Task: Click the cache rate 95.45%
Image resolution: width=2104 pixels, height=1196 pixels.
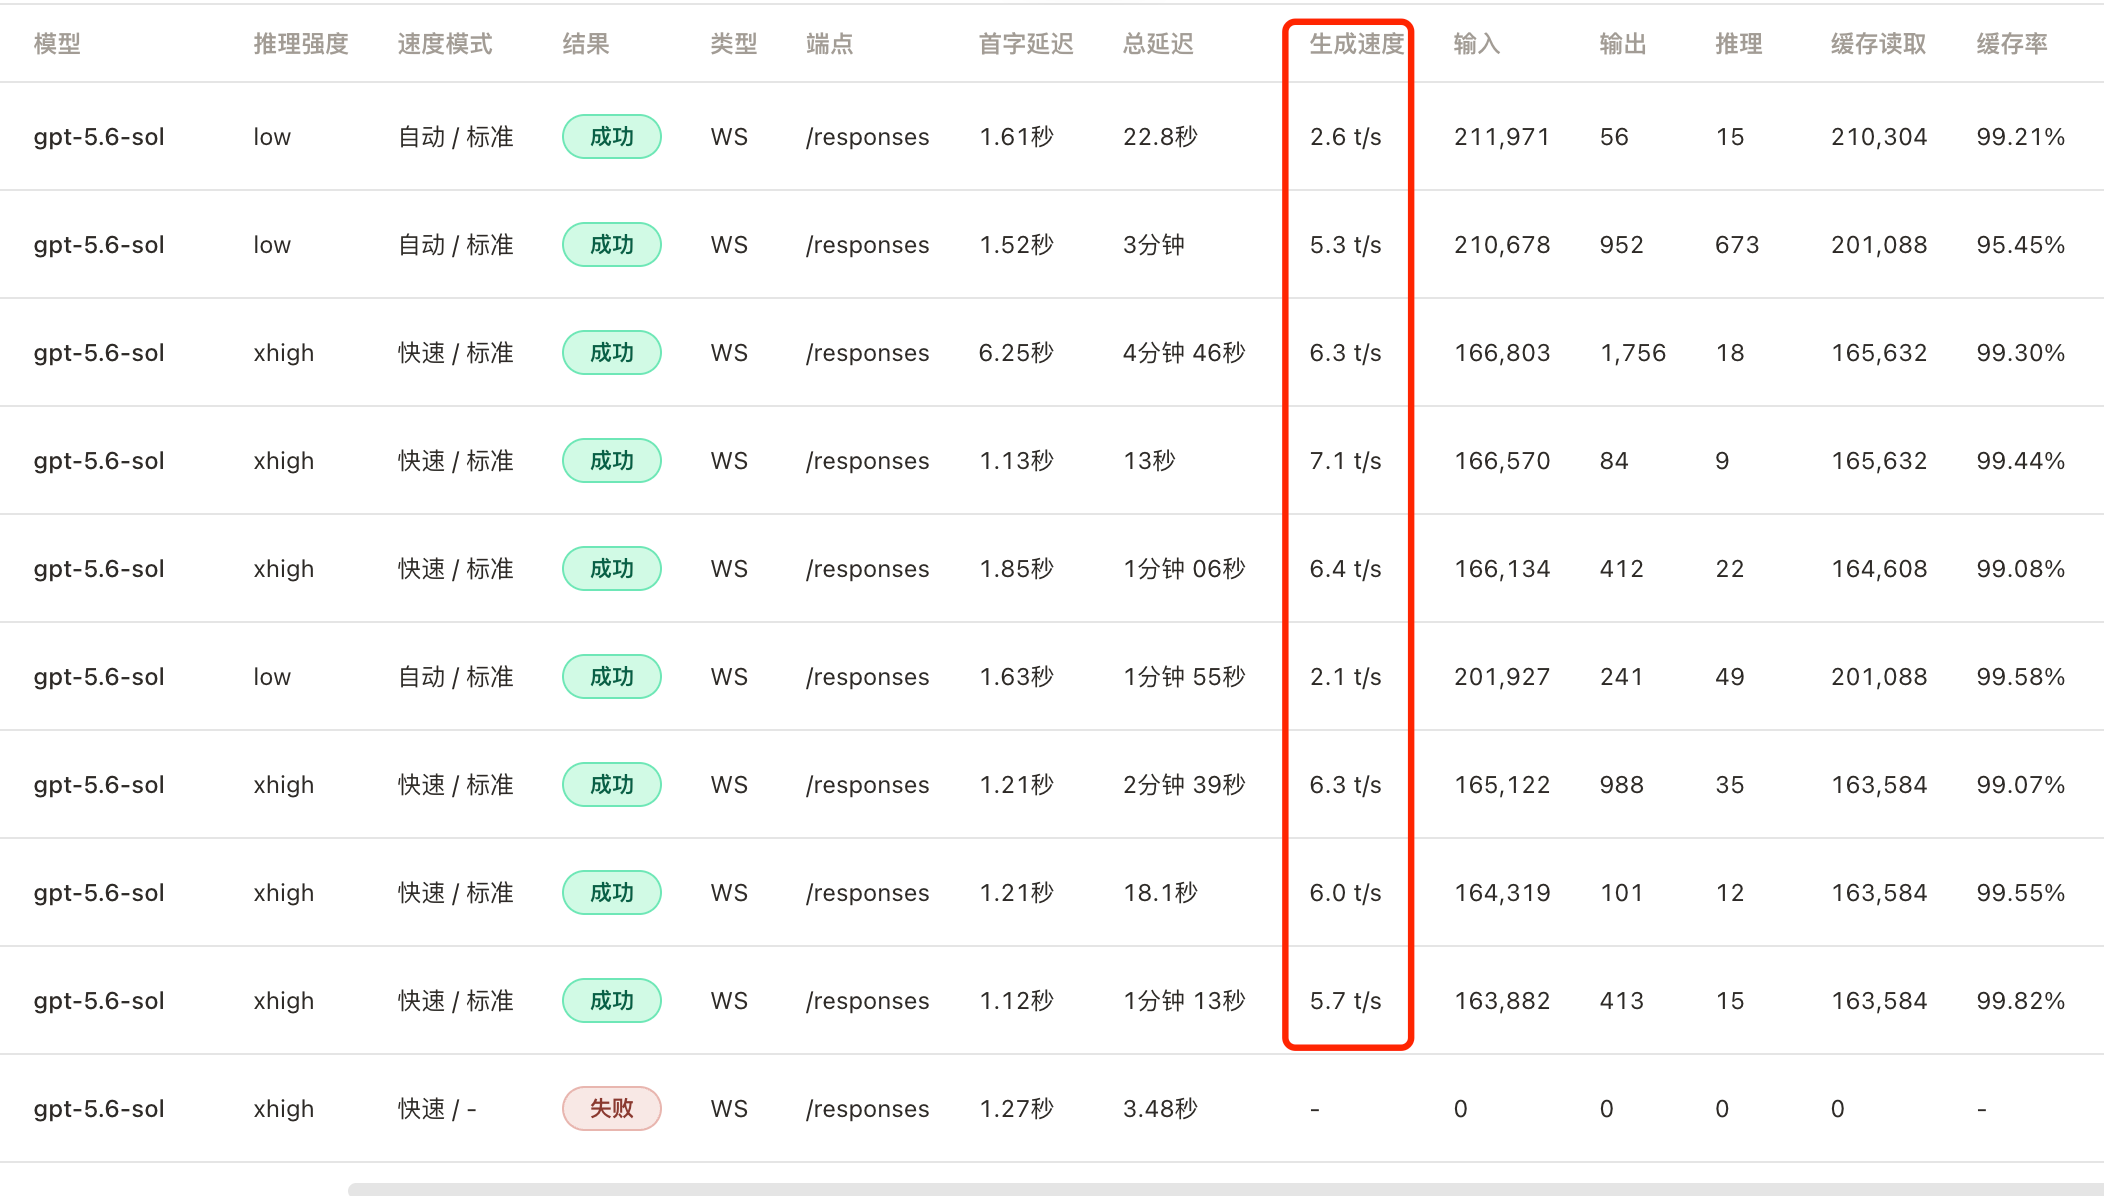Action: (x=2021, y=245)
